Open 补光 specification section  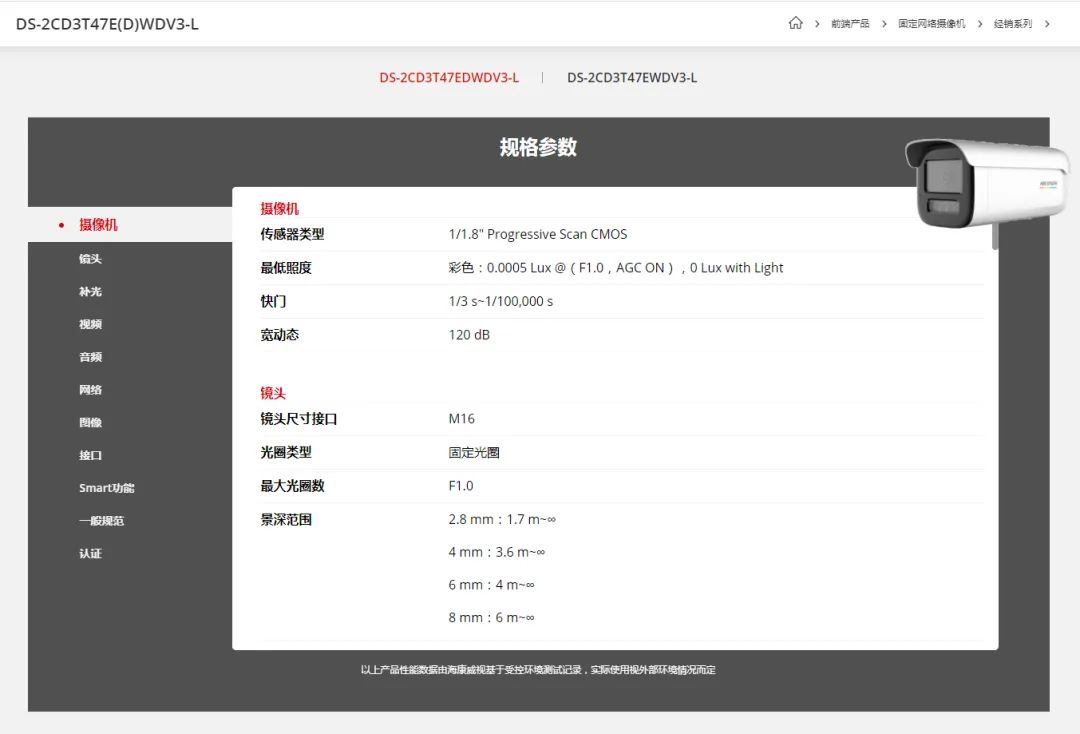[90, 292]
